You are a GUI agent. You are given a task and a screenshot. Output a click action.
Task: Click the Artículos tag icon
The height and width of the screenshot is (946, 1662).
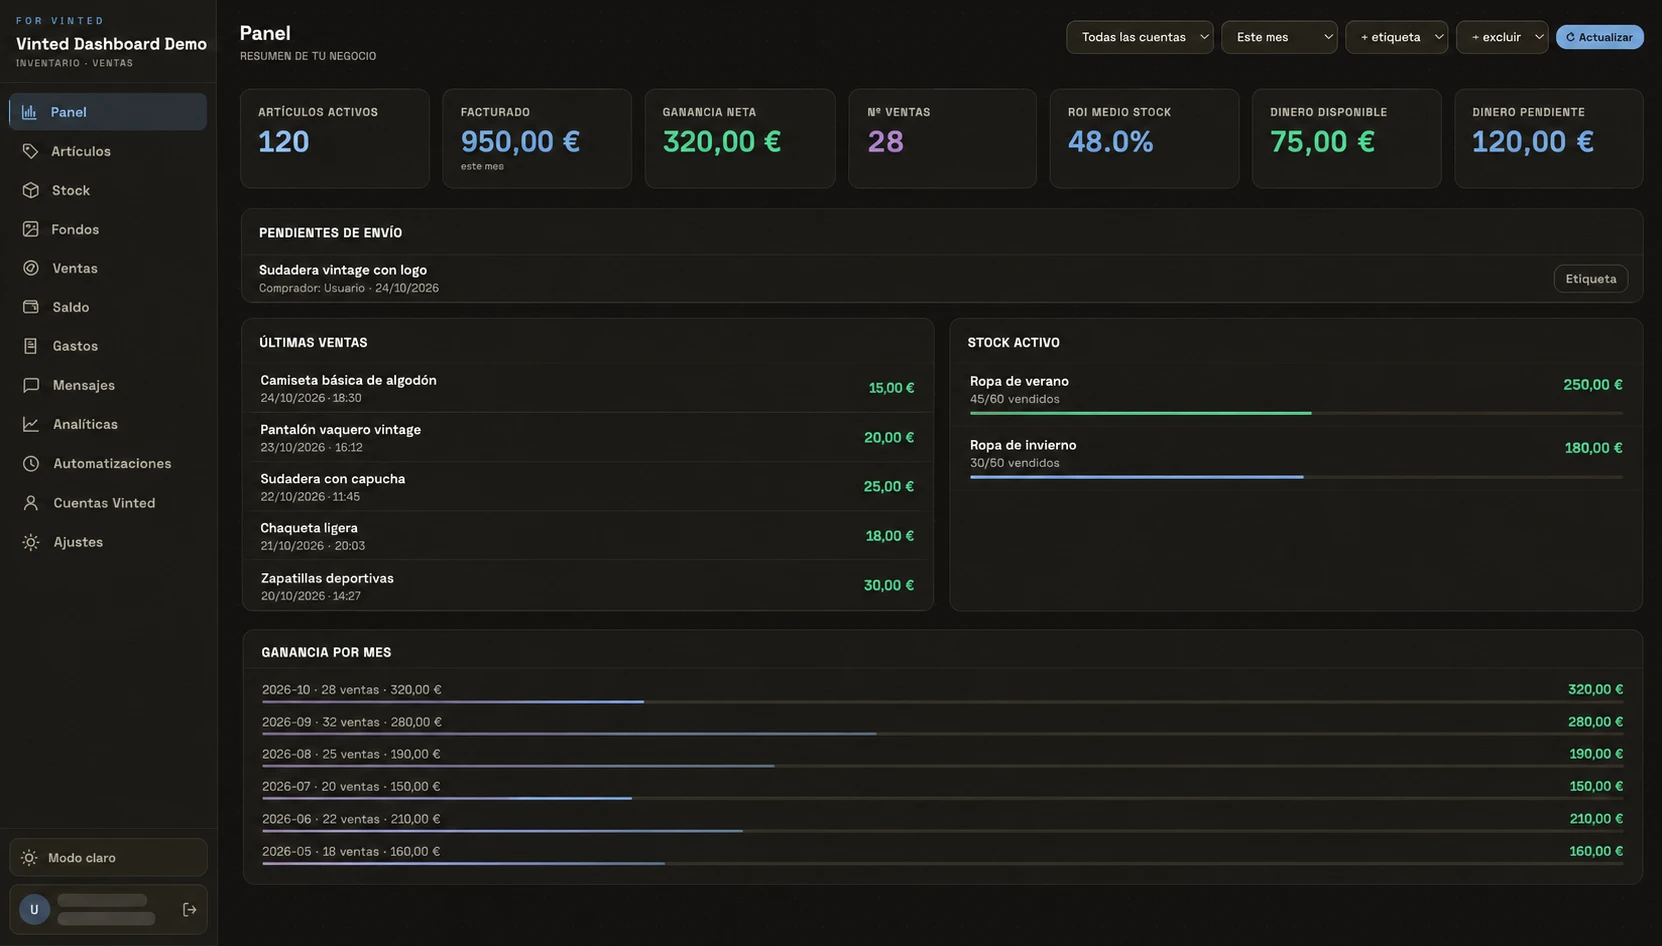tap(31, 151)
